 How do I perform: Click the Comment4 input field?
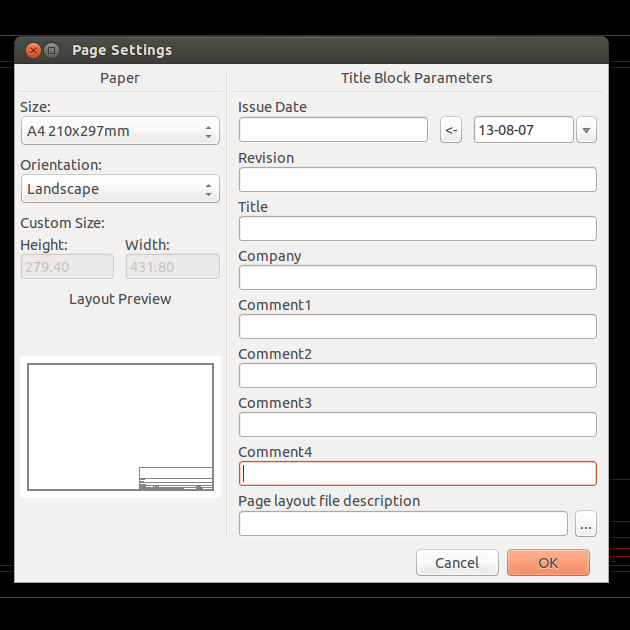(x=417, y=473)
